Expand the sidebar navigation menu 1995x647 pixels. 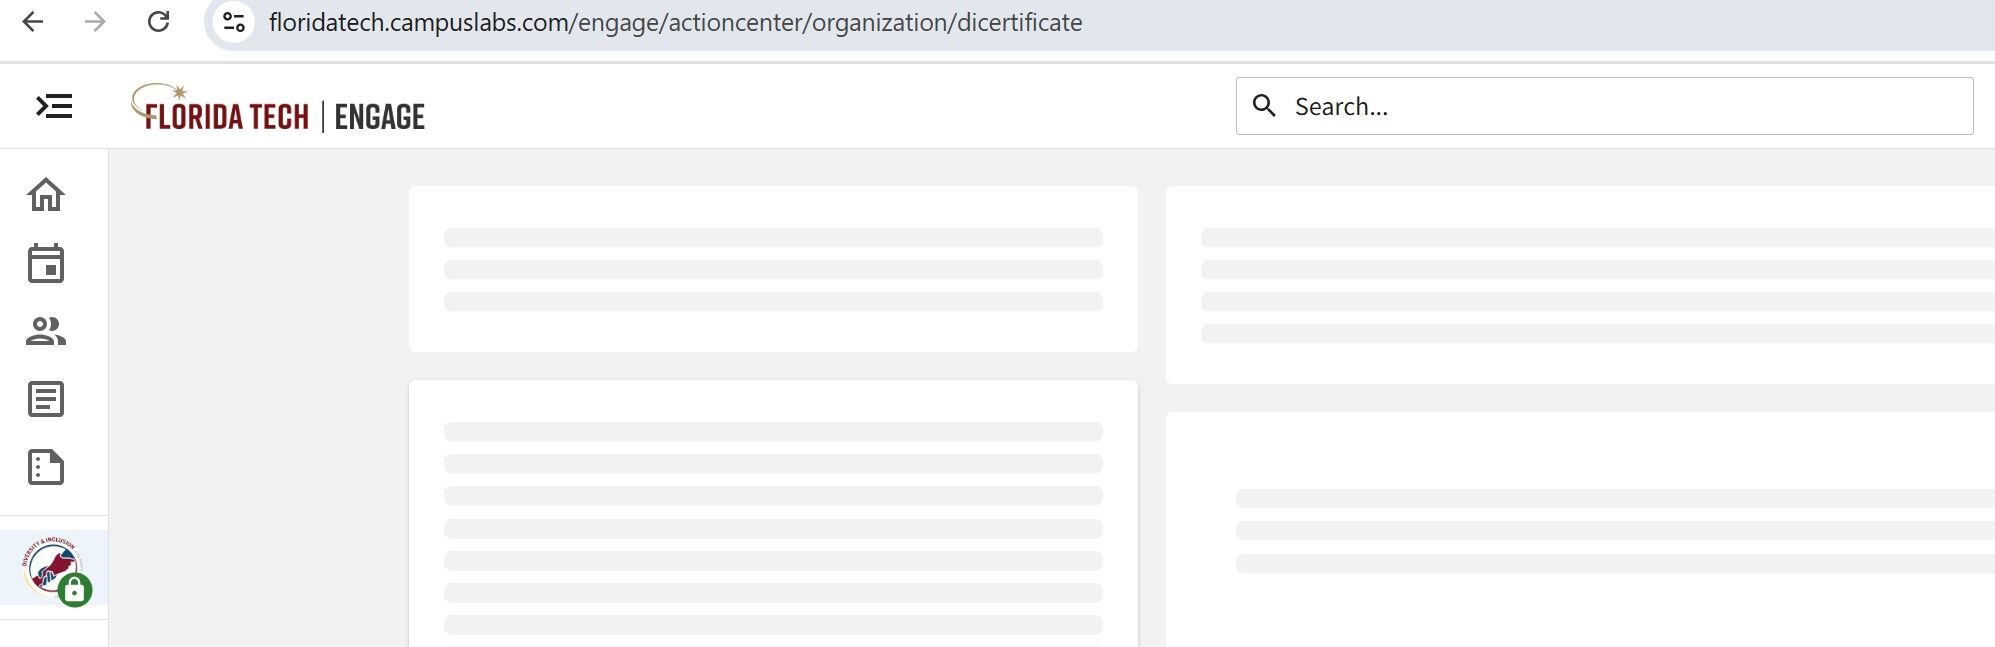click(x=54, y=106)
